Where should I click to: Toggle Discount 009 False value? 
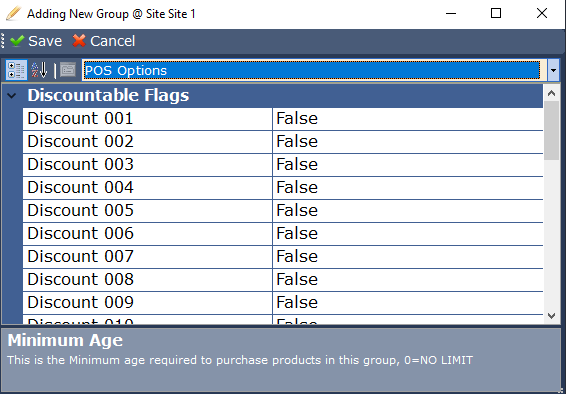click(408, 303)
